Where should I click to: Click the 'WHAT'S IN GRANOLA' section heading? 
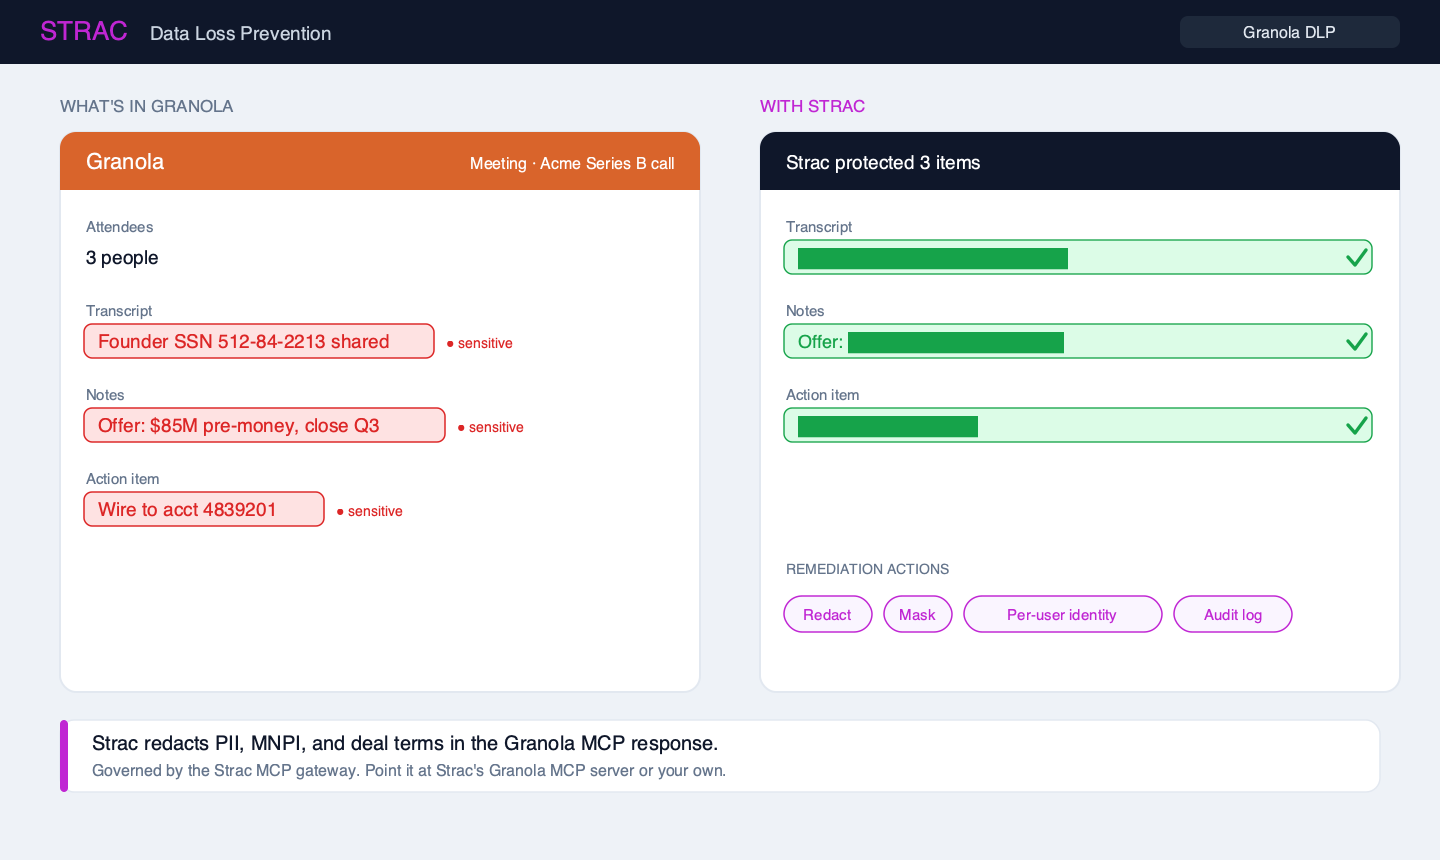(146, 106)
